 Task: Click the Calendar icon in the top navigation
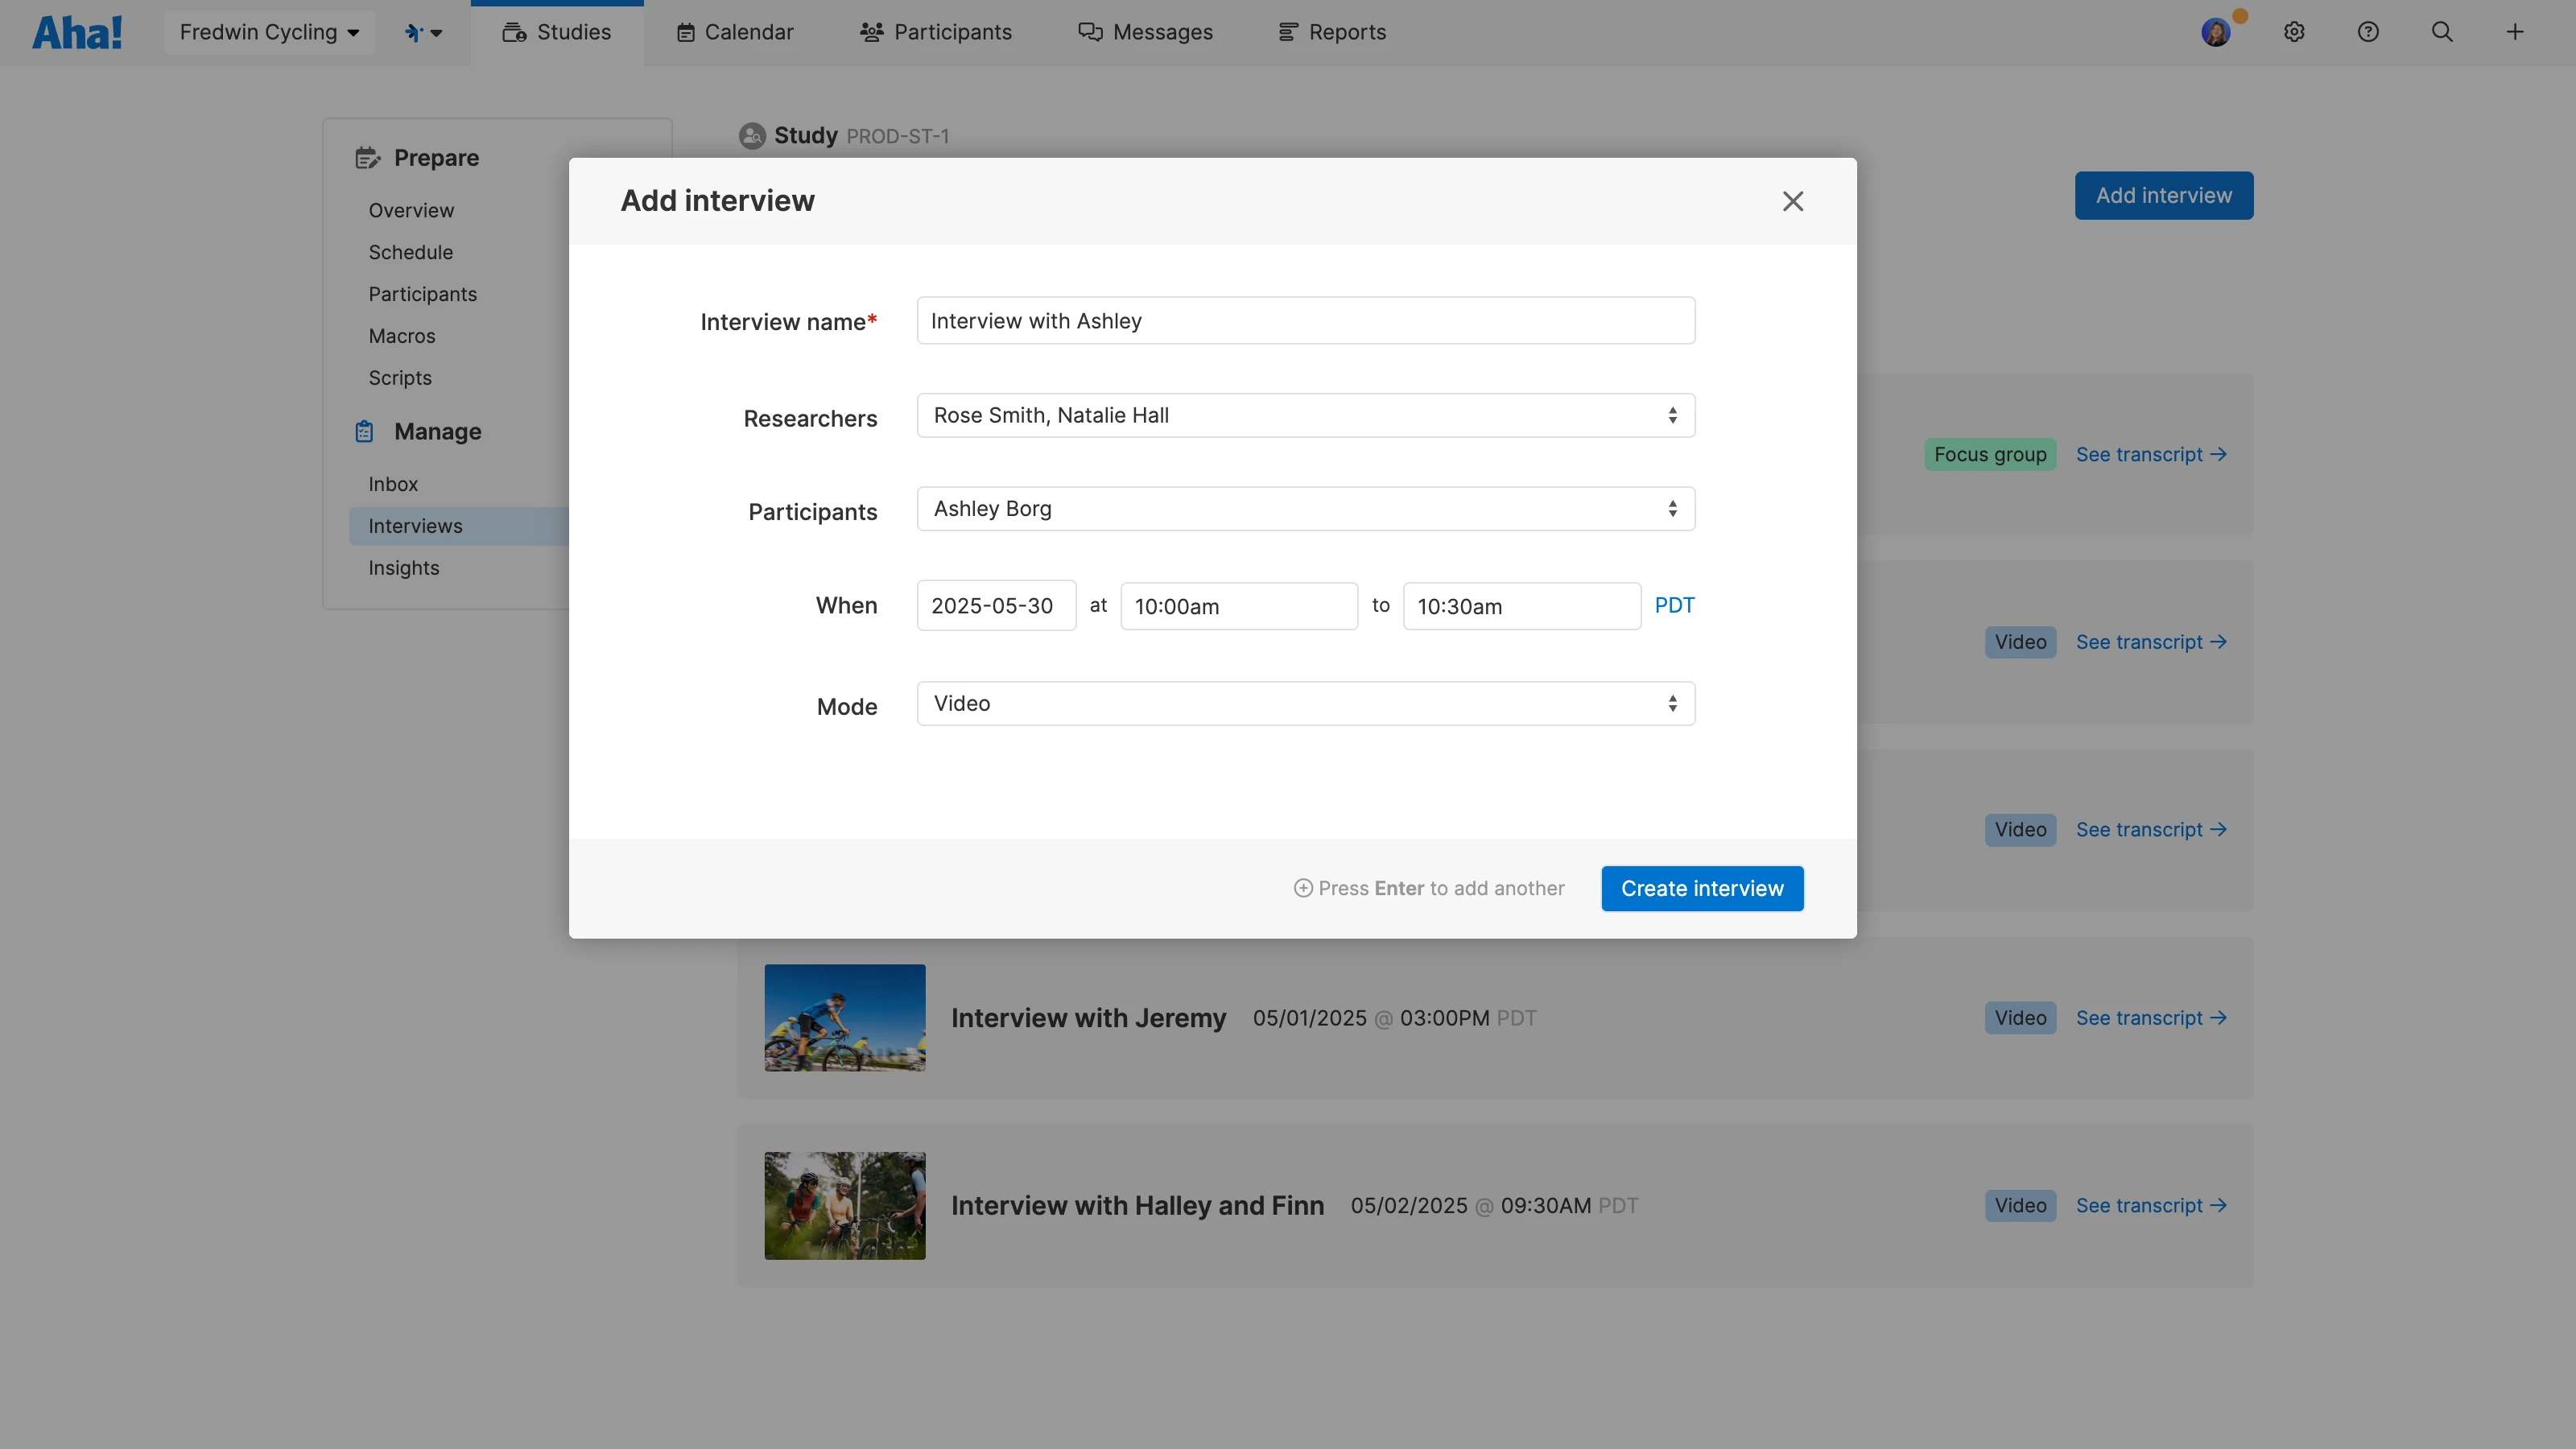686,31
